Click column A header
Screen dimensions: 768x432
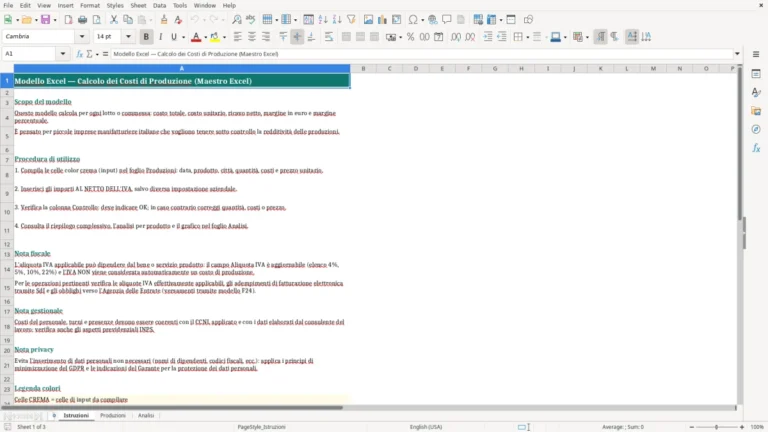(x=182, y=69)
